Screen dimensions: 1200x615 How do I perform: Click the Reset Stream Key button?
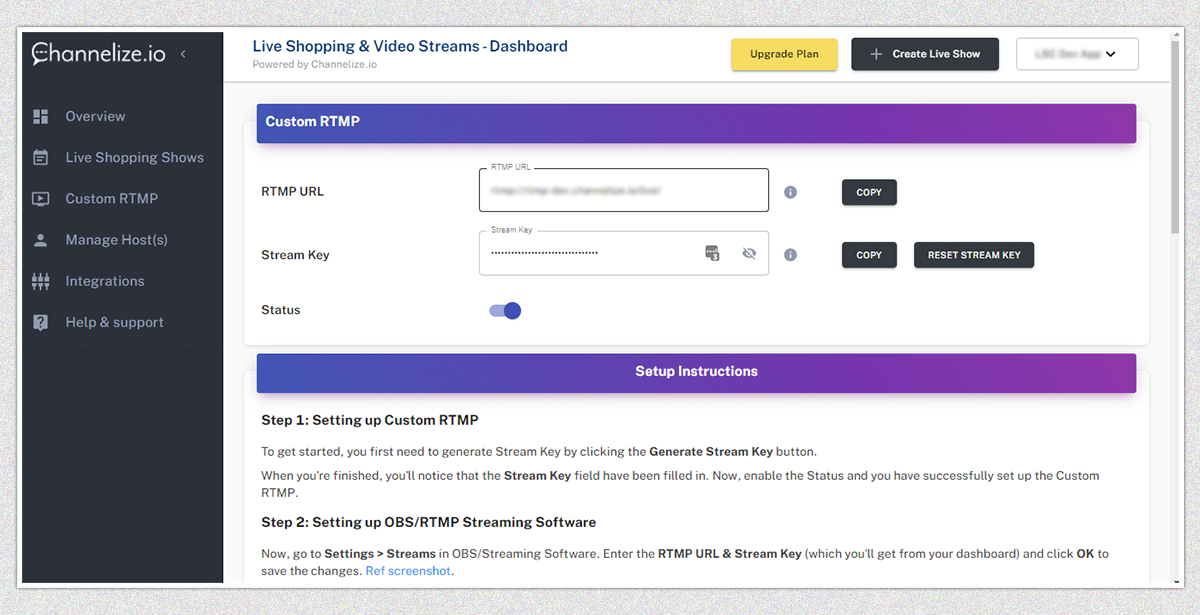click(x=974, y=255)
